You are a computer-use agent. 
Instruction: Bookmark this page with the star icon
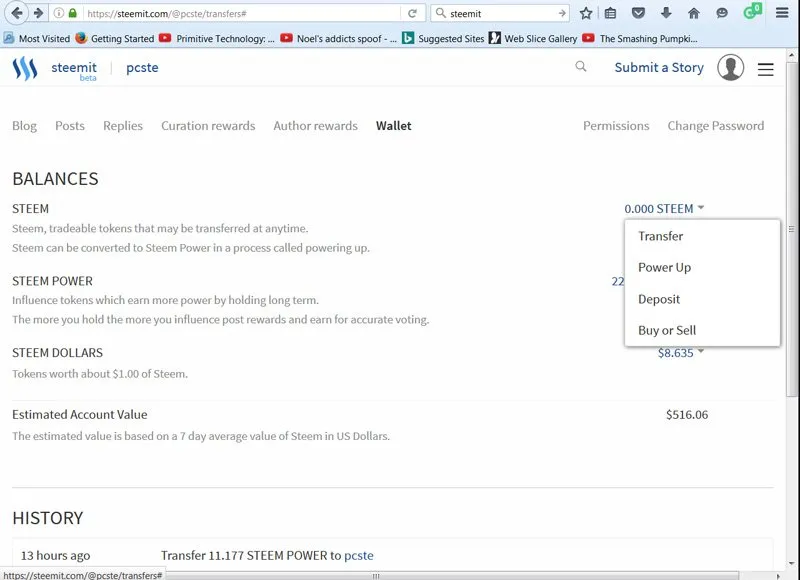[586, 13]
